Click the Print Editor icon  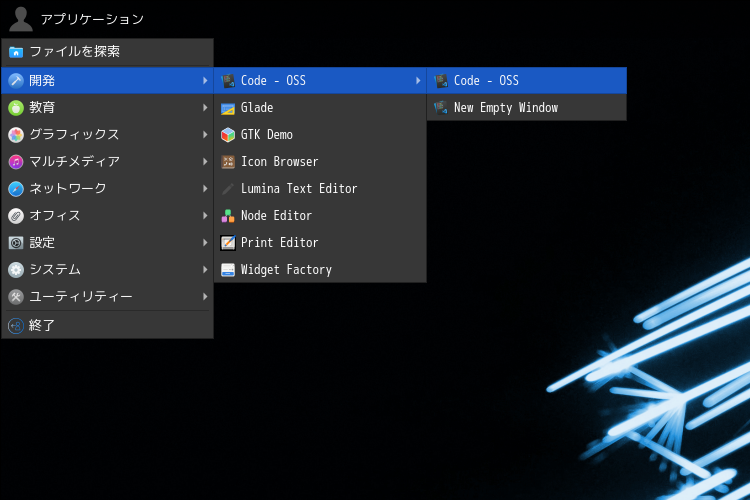(228, 243)
